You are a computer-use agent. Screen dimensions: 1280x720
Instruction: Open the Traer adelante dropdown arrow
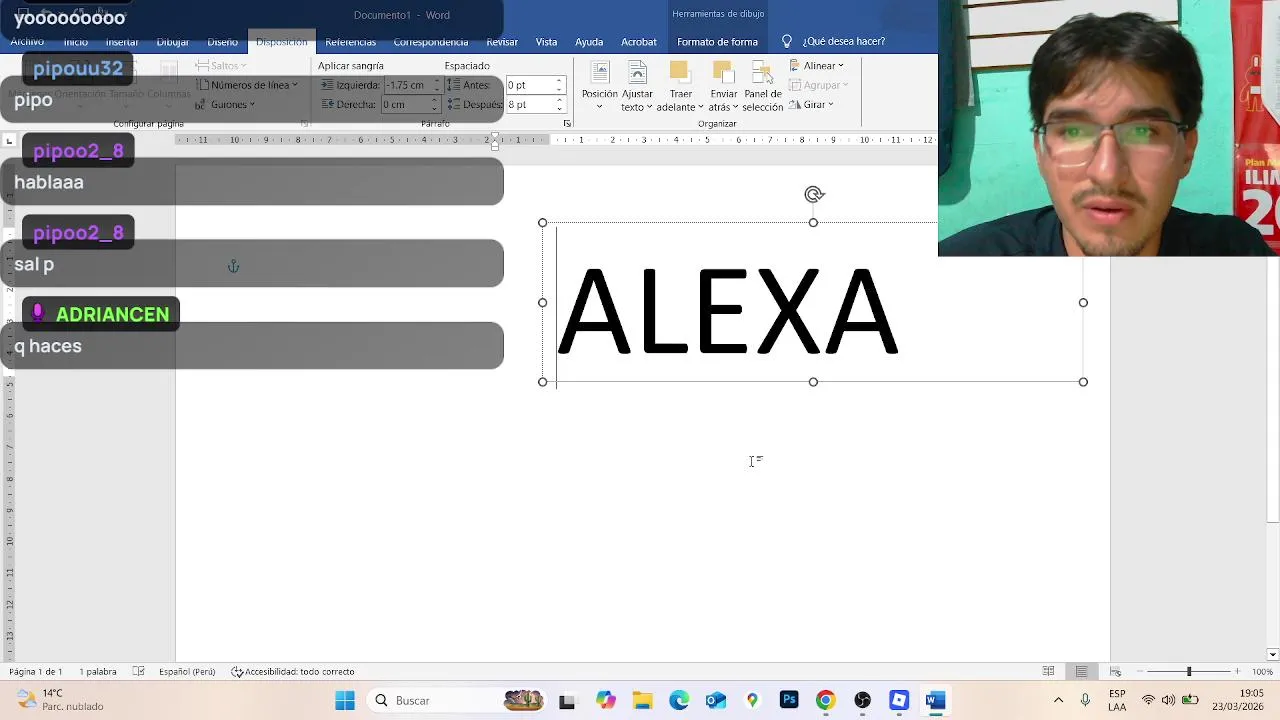(x=702, y=108)
